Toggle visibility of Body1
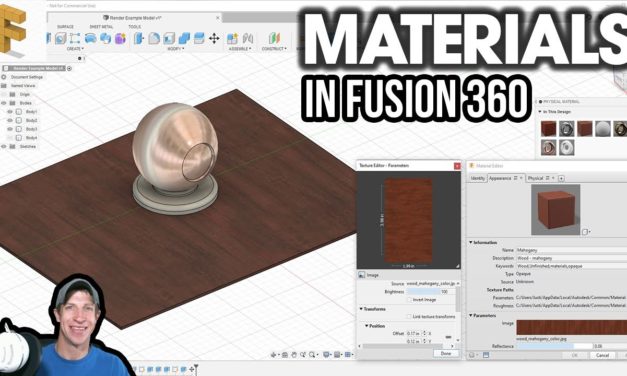The height and width of the screenshot is (376, 627). pyautogui.click(x=10, y=112)
